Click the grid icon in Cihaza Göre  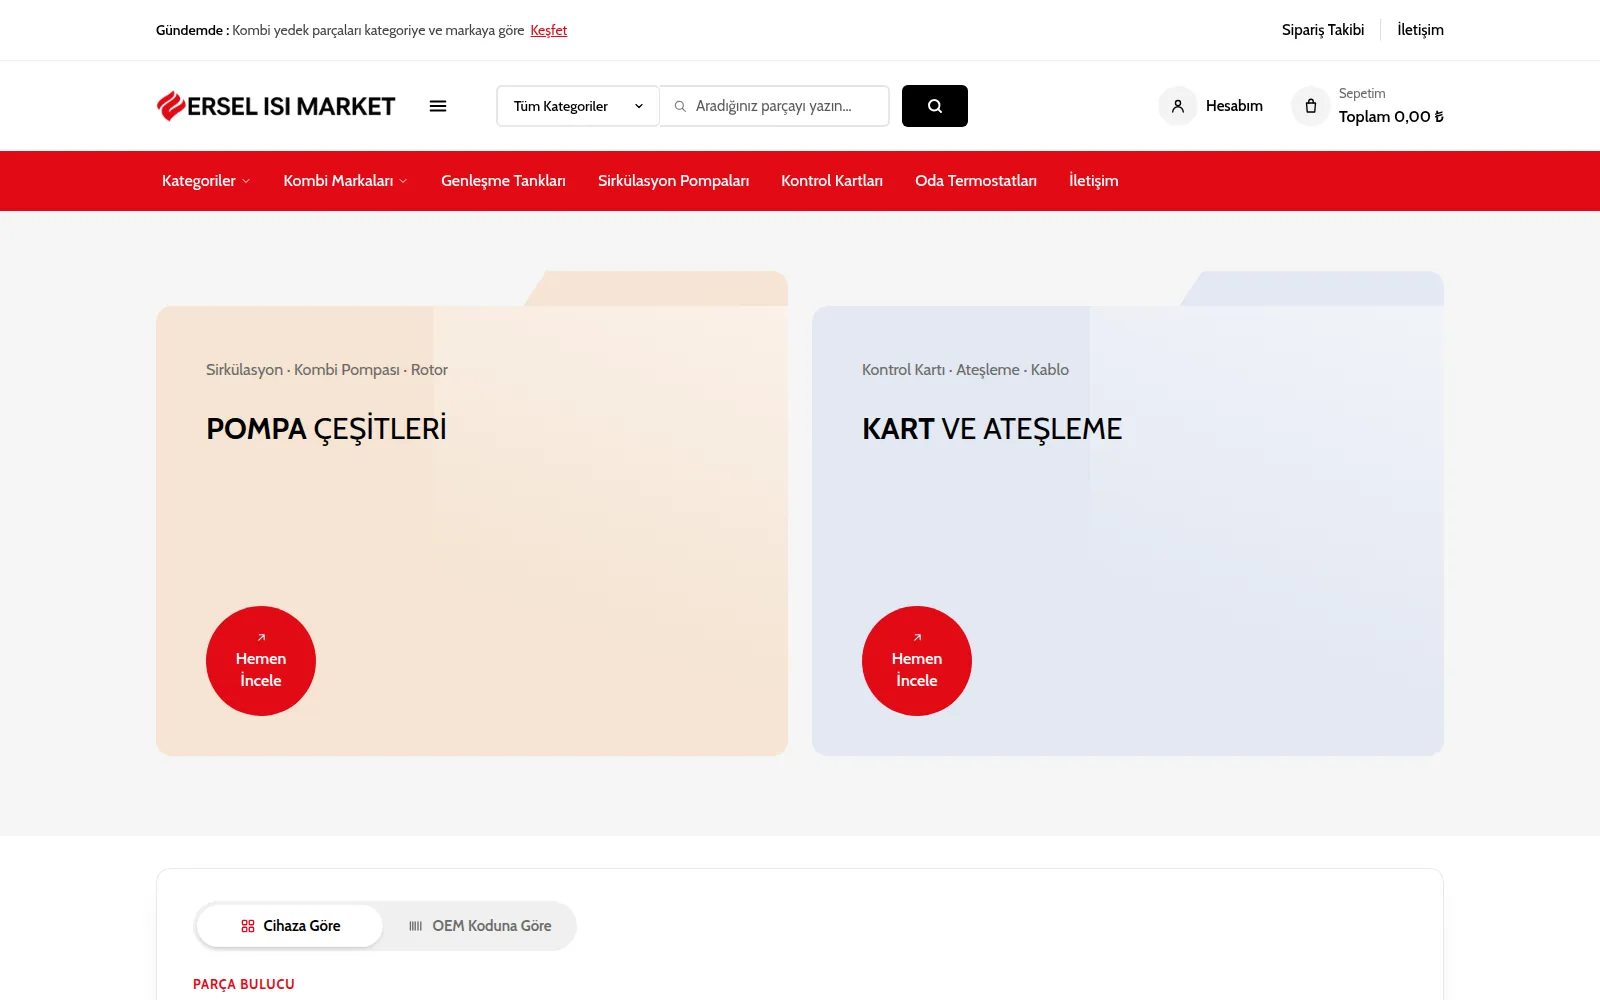pyautogui.click(x=248, y=926)
